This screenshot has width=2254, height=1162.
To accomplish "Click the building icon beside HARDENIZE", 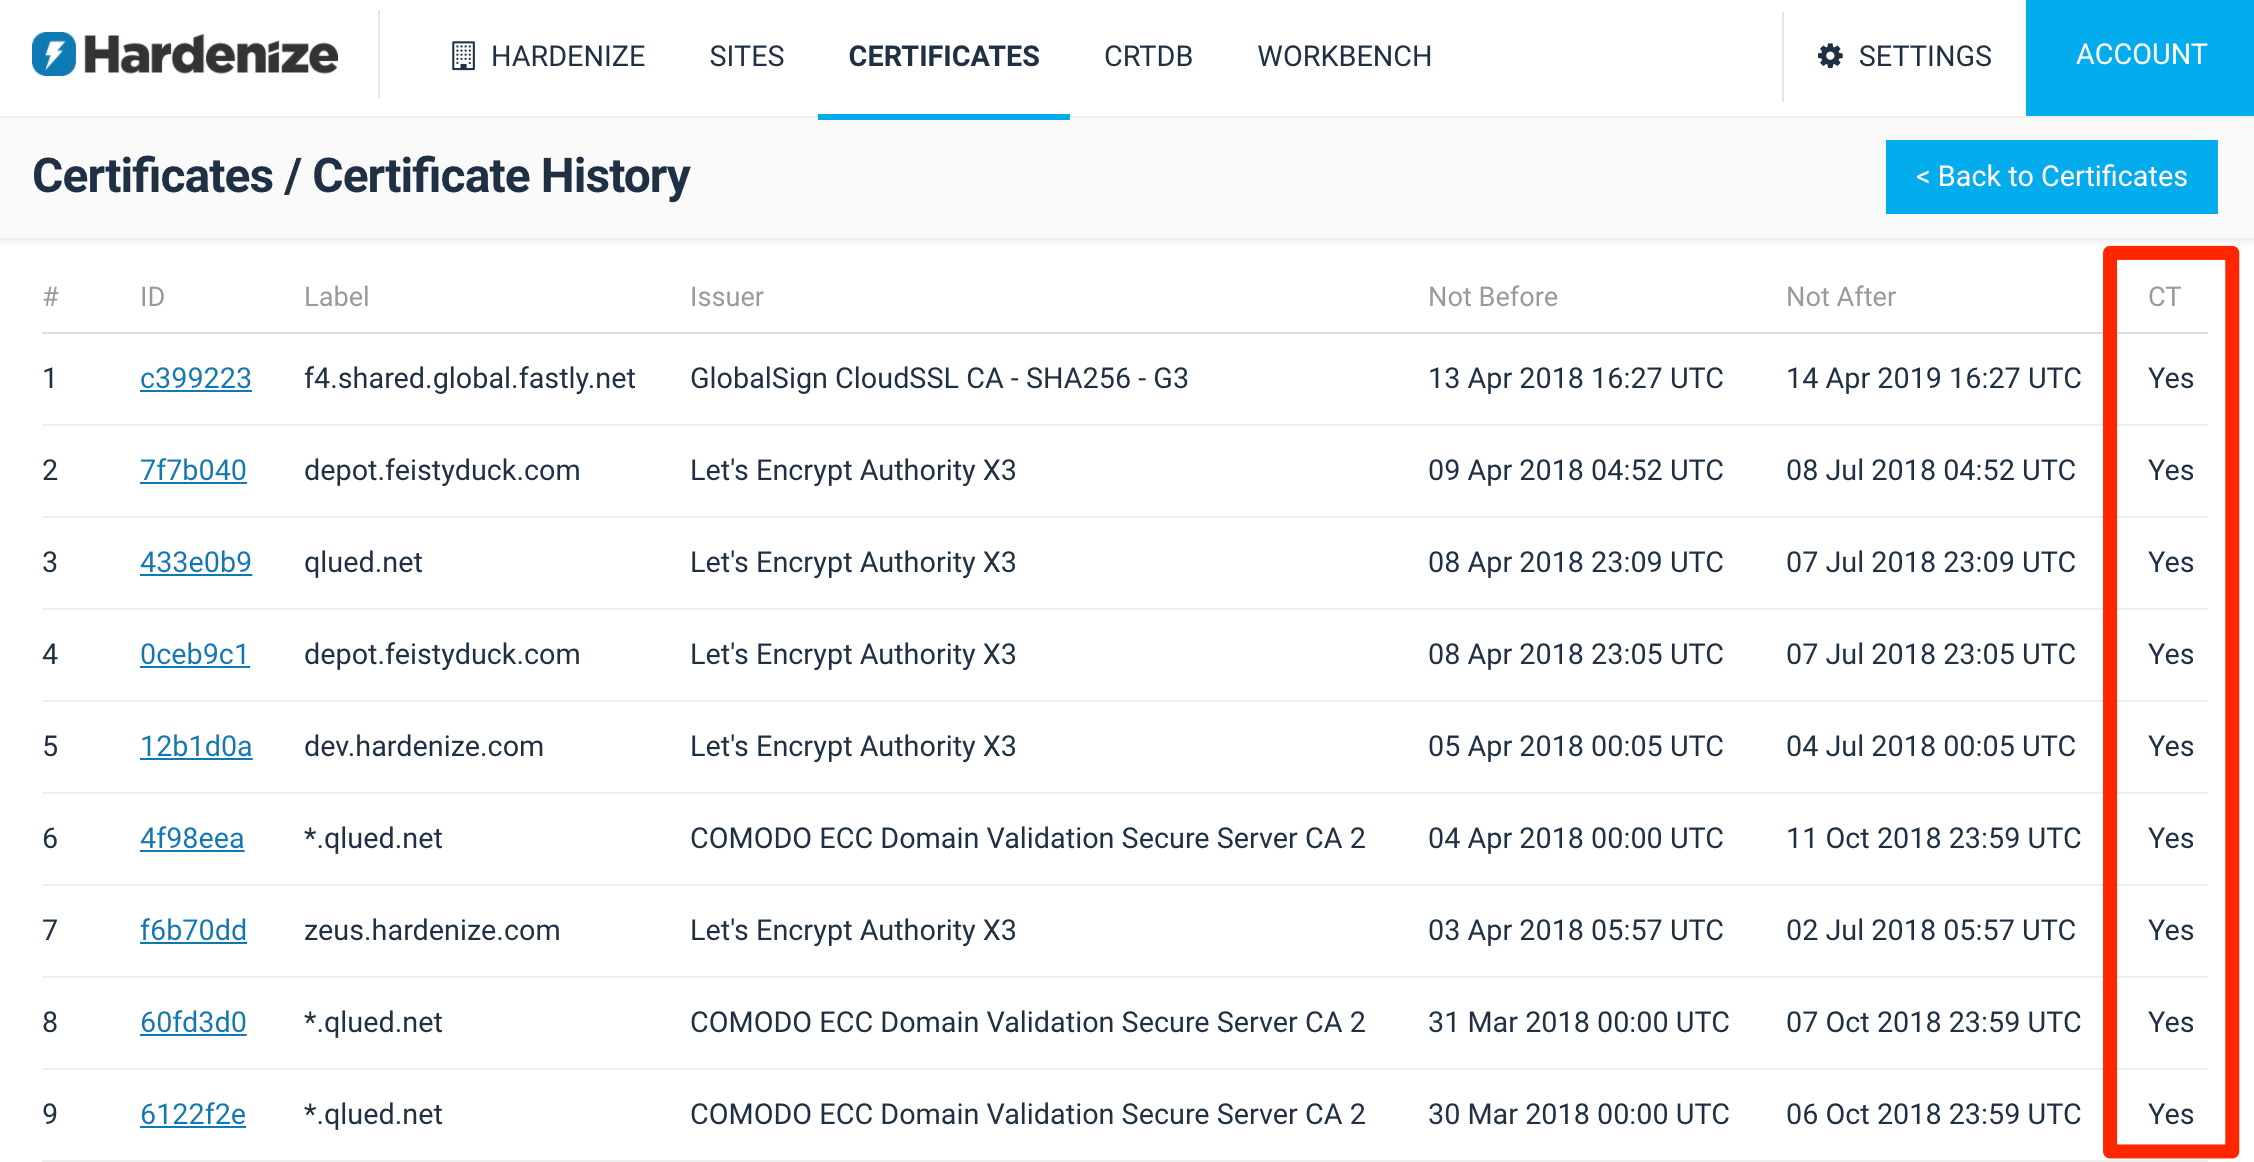I will (463, 56).
